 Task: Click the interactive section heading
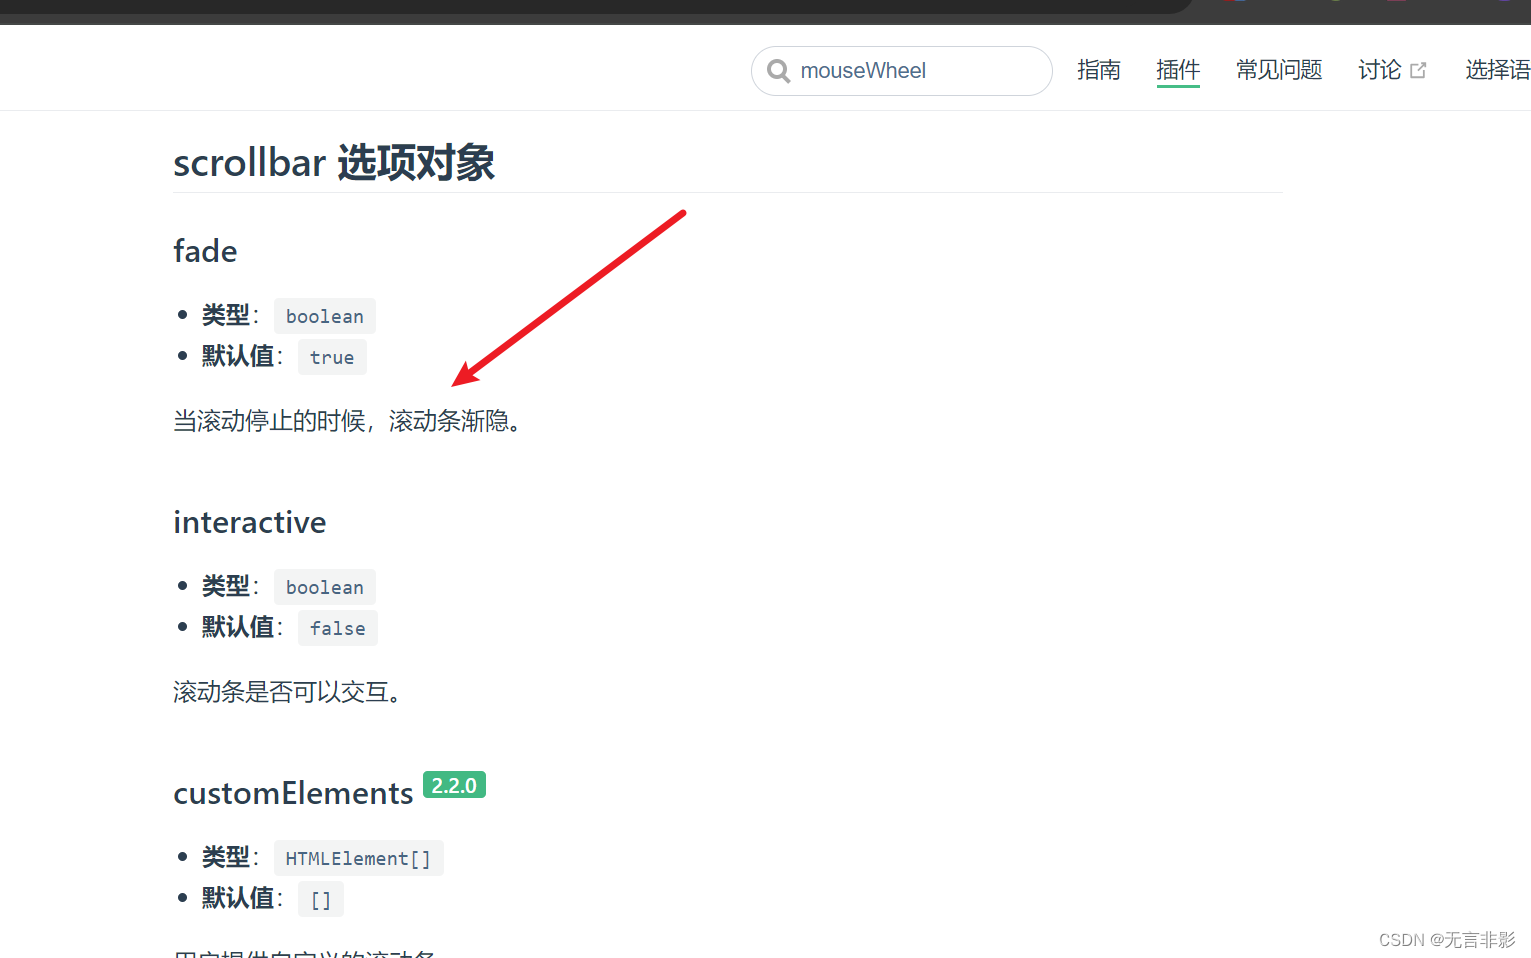[249, 522]
